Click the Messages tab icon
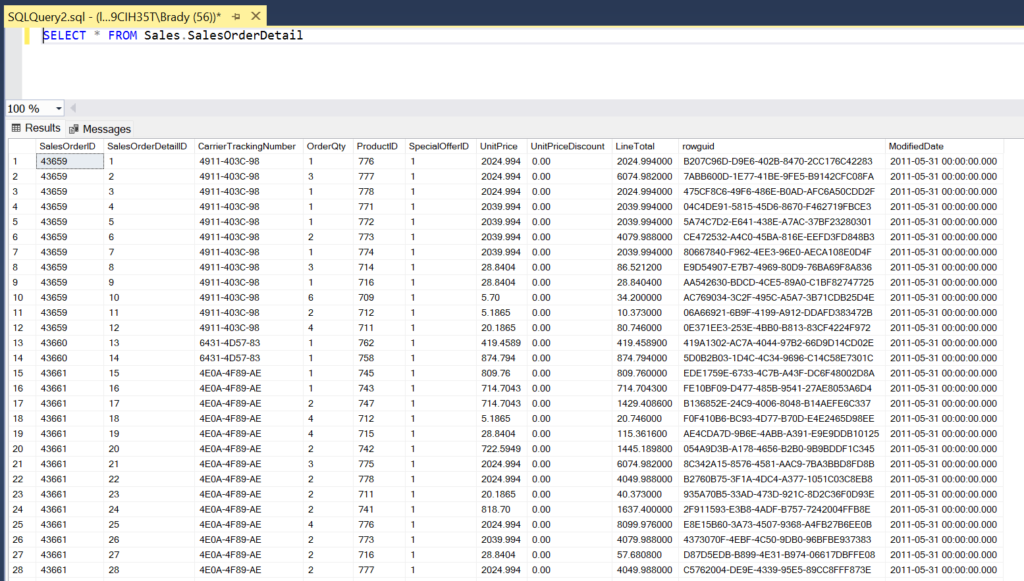This screenshot has width=1024, height=581. 73,128
